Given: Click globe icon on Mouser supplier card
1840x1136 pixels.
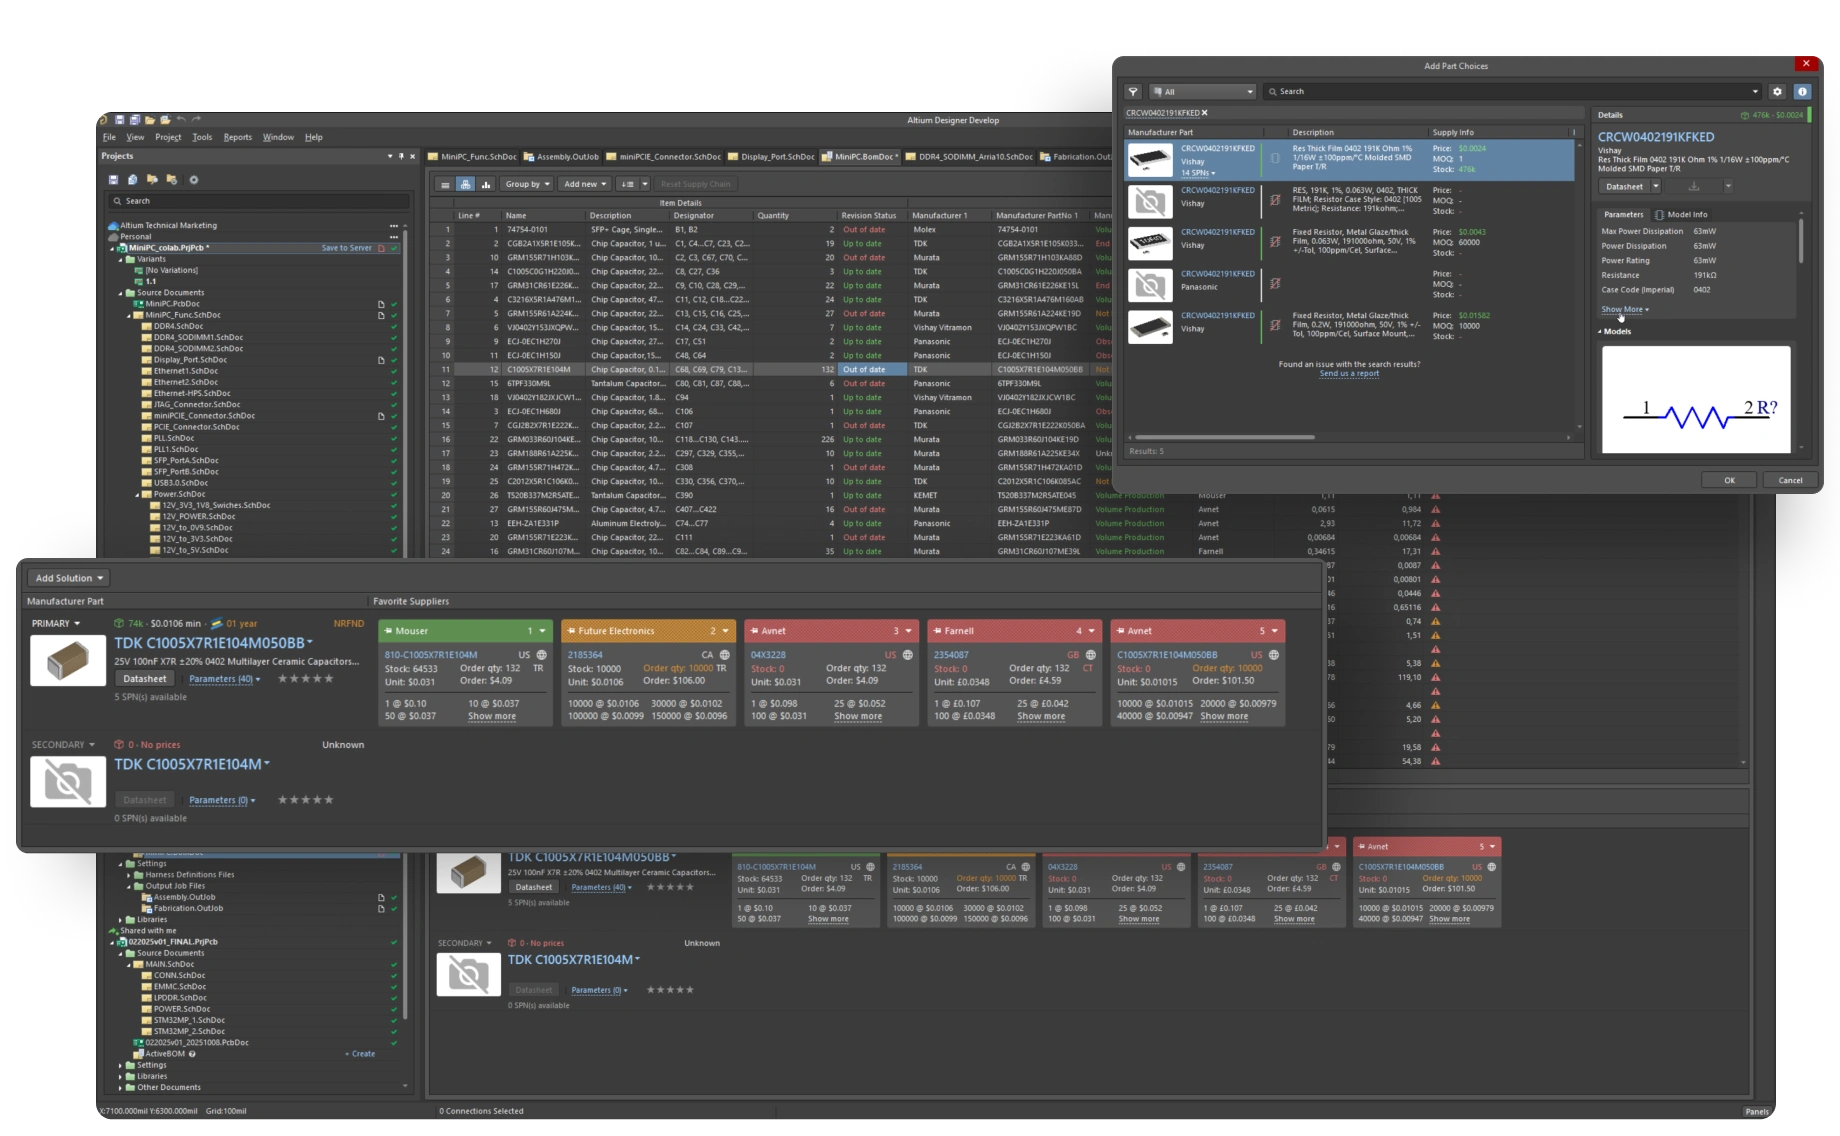Looking at the screenshot, I should (542, 655).
